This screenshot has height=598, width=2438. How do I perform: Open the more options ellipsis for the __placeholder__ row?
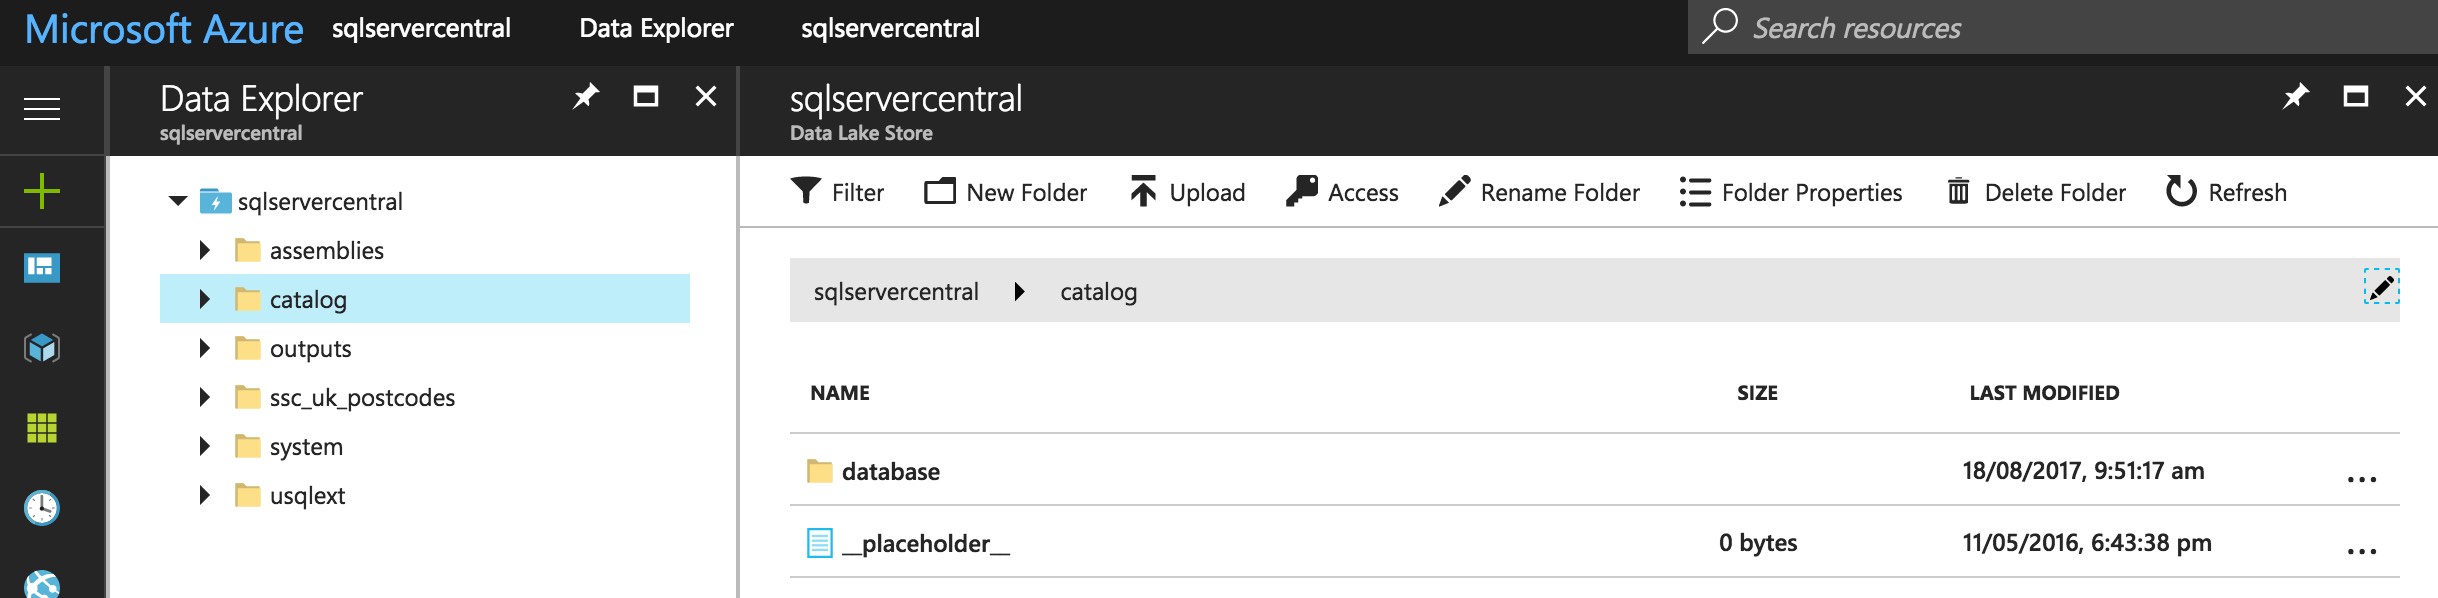coord(2361,551)
